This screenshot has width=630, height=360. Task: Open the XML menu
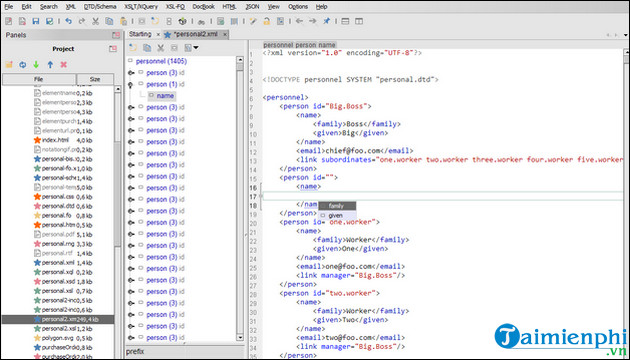70,6
